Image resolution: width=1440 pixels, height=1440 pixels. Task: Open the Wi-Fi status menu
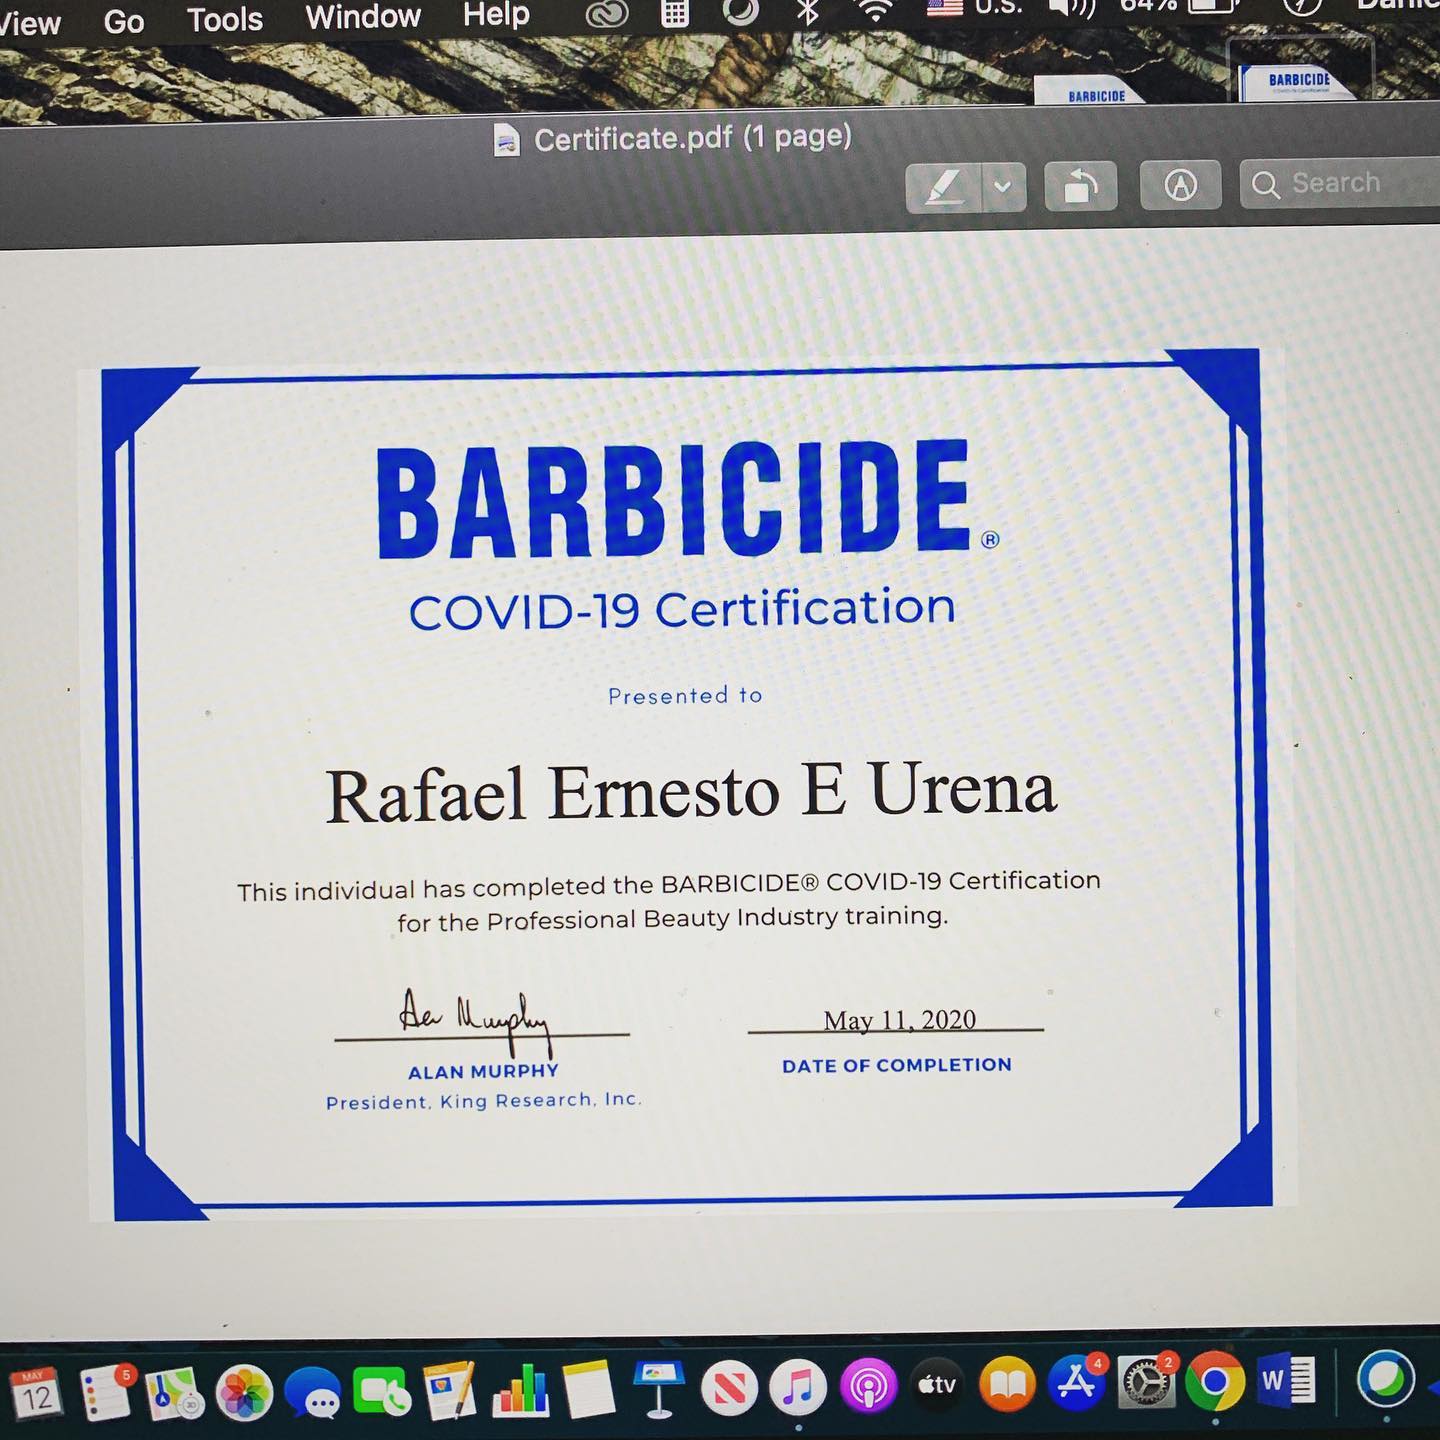click(876, 10)
